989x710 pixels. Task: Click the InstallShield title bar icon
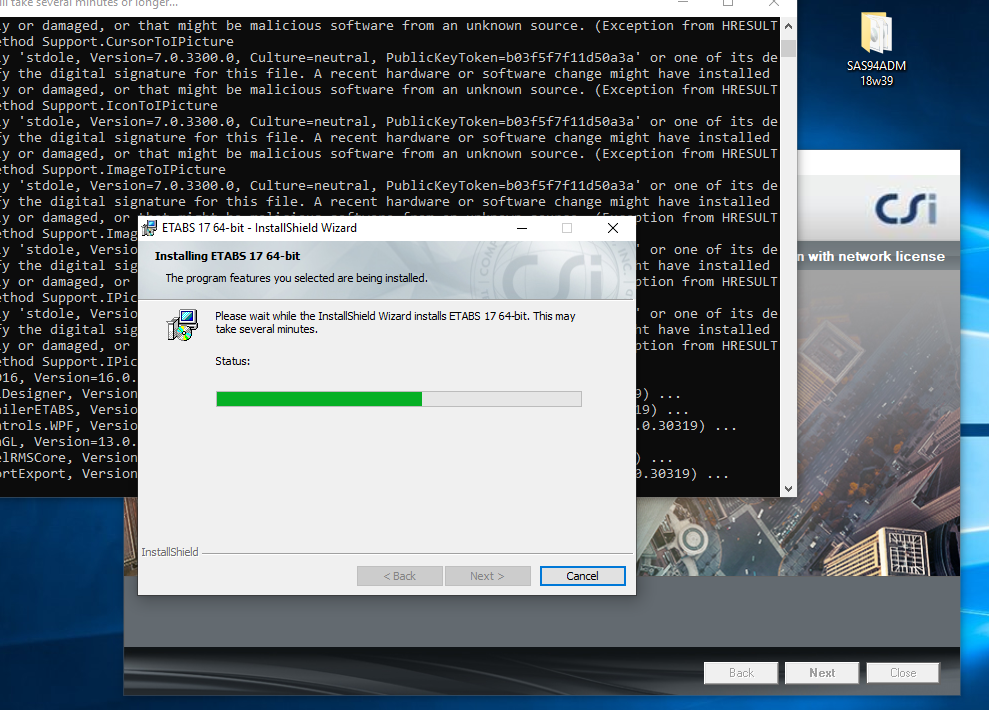tap(149, 228)
